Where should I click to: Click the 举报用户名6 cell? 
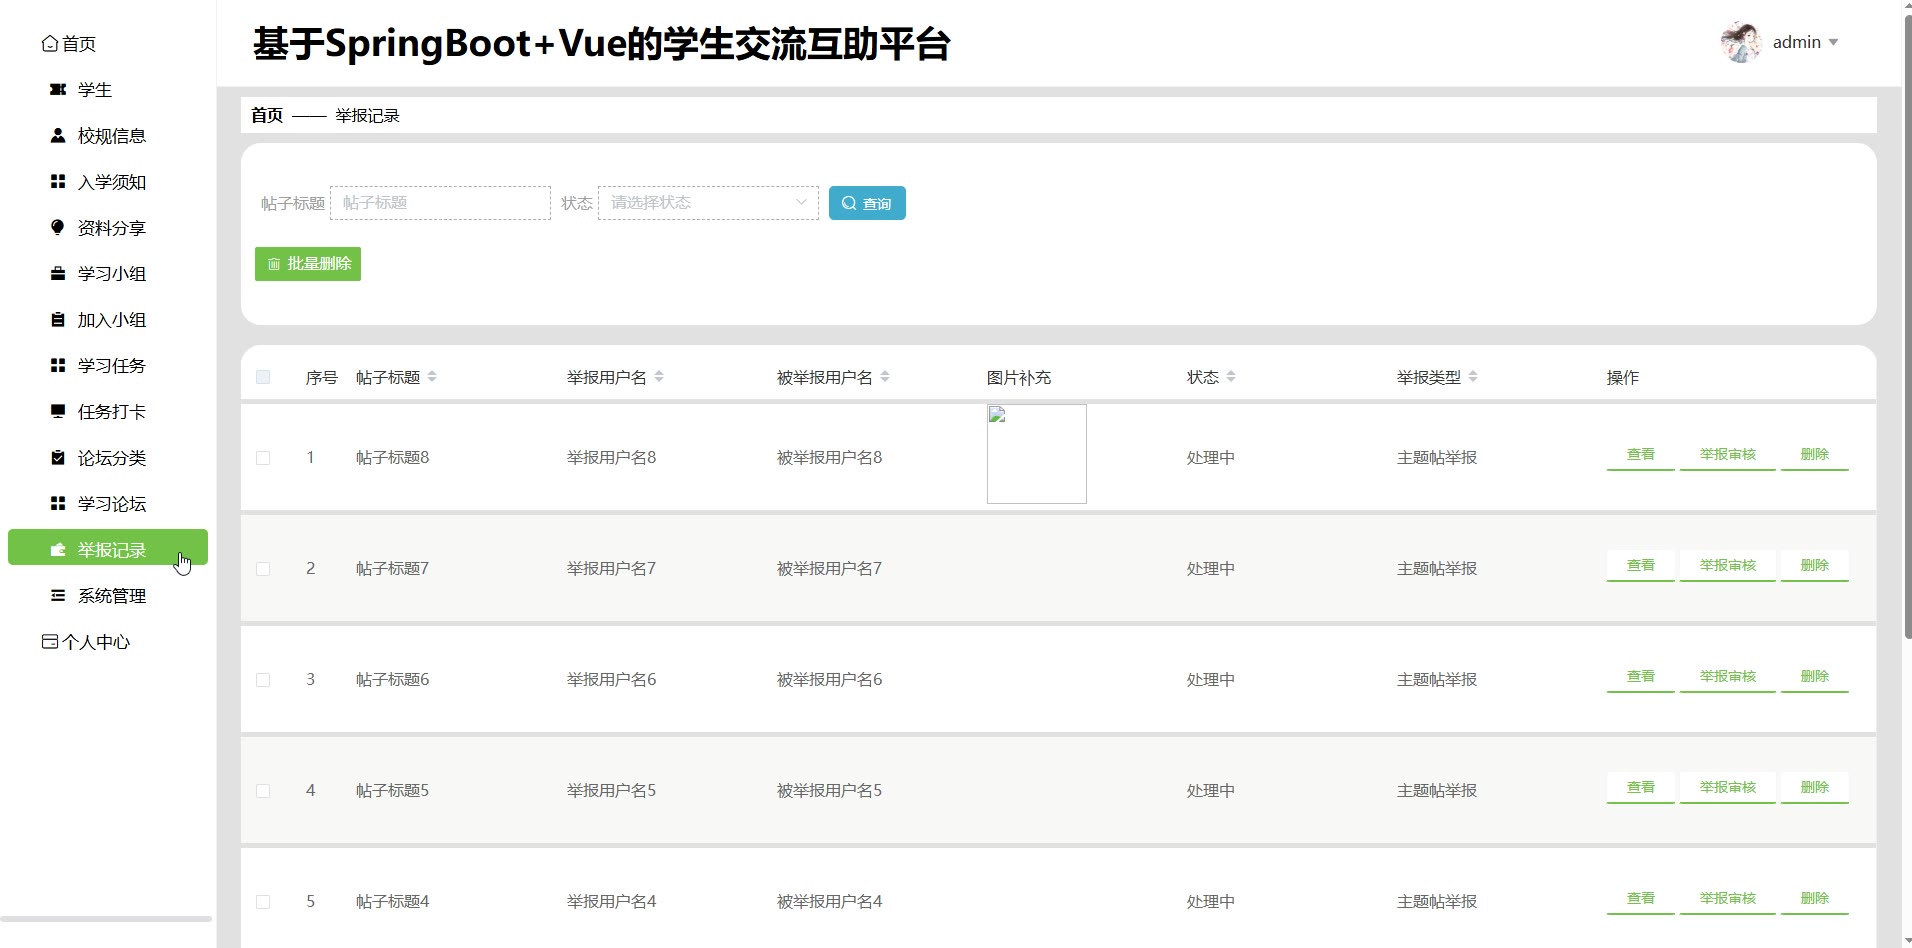click(x=611, y=680)
